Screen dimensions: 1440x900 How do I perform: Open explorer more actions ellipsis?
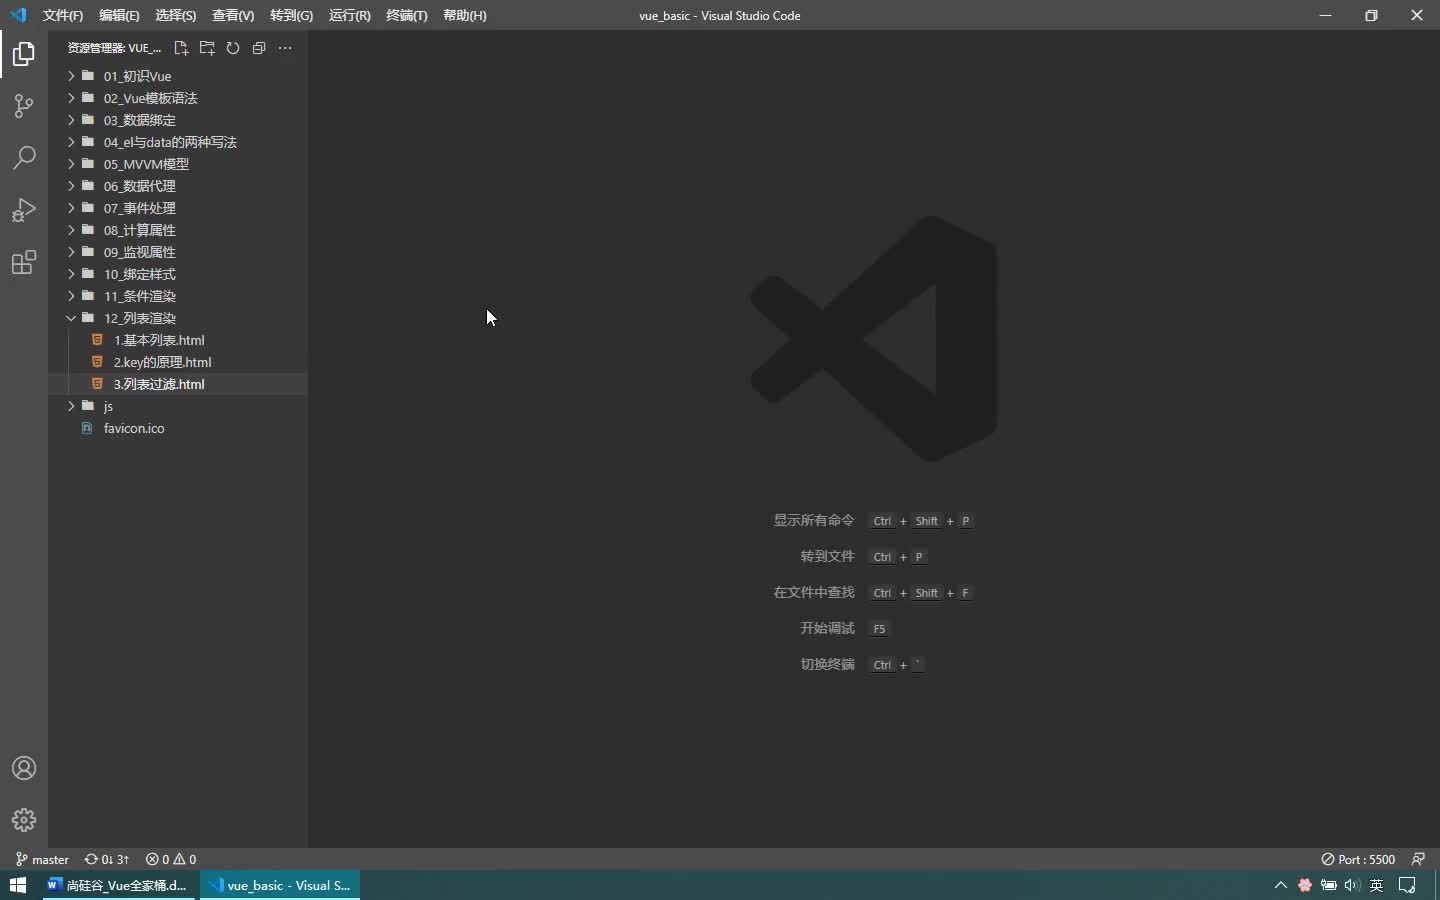coord(285,48)
